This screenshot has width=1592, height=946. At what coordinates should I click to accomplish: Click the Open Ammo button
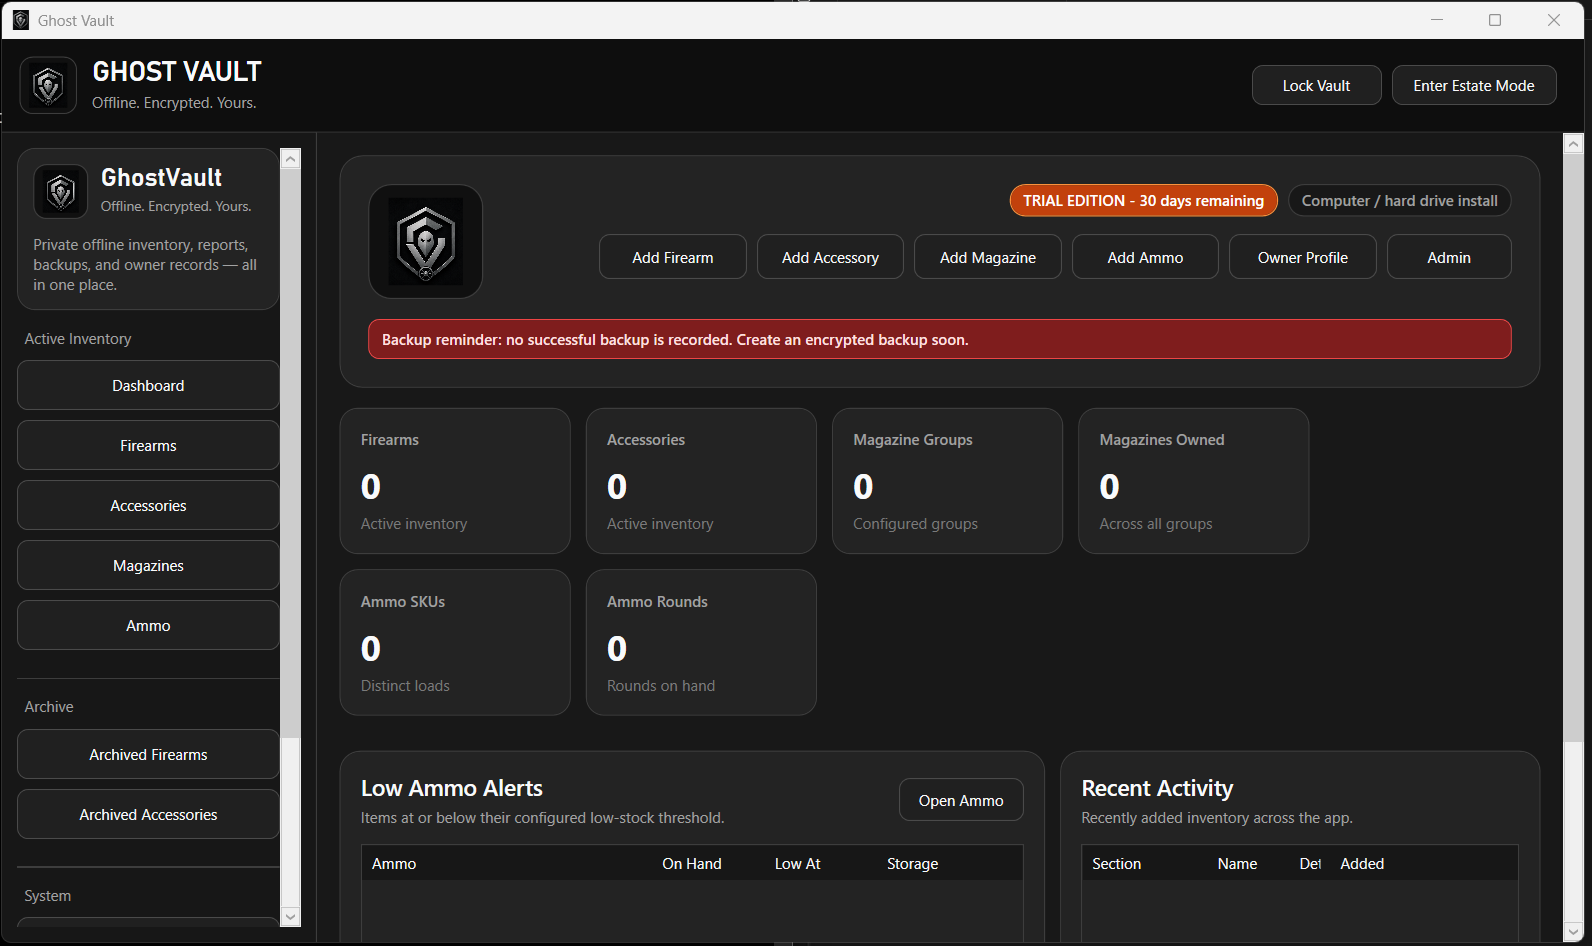[x=961, y=800]
